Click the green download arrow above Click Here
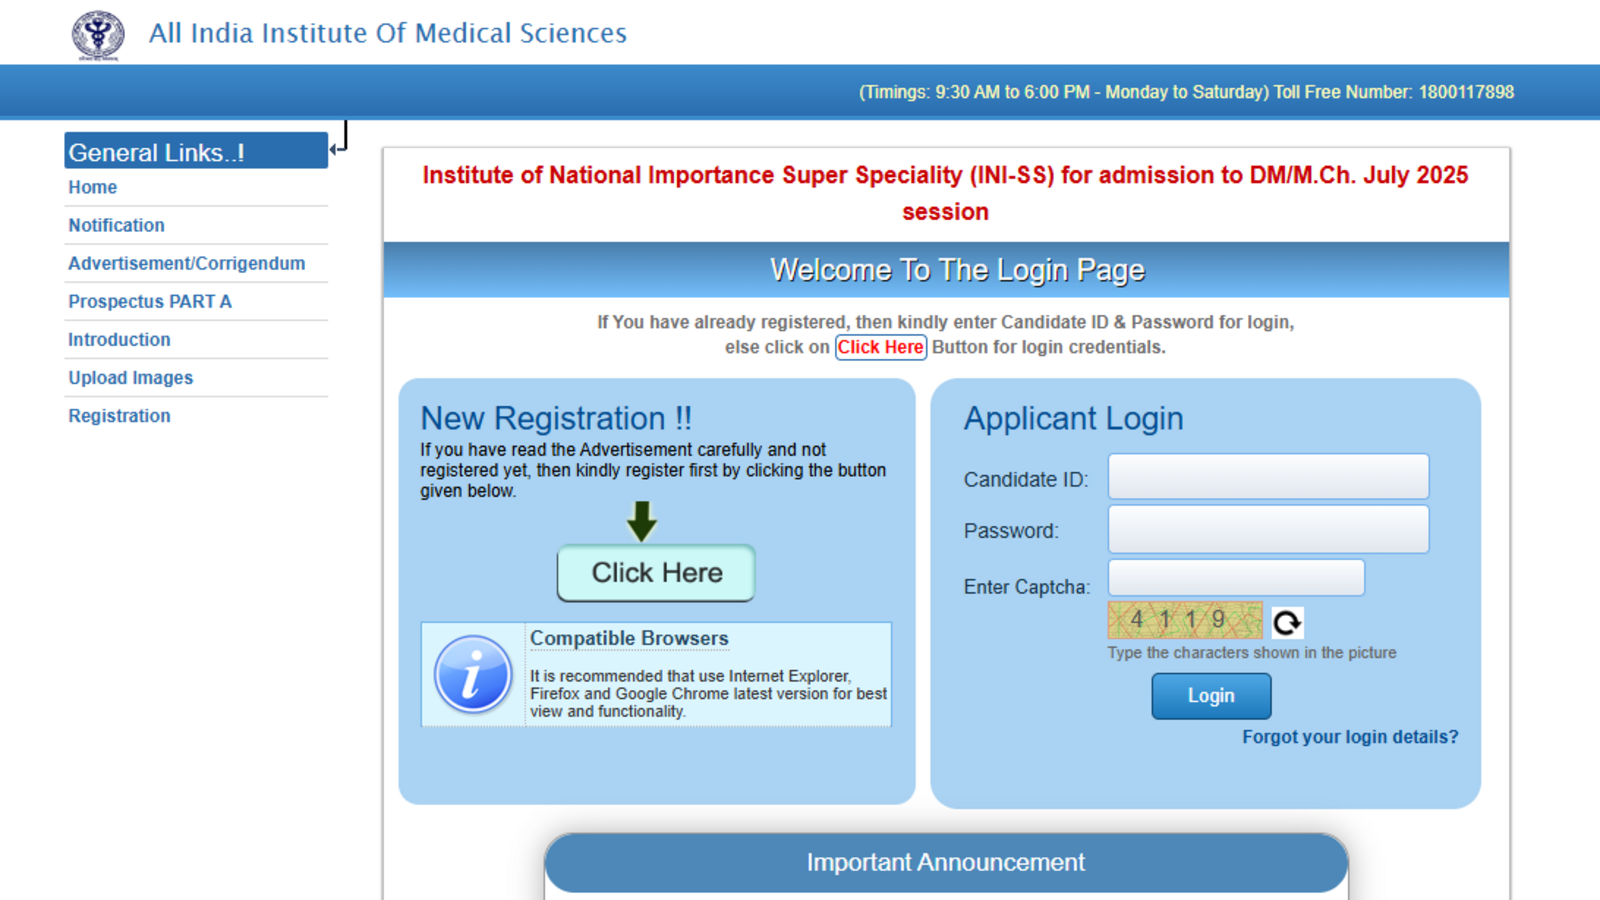This screenshot has width=1600, height=900. tap(643, 521)
